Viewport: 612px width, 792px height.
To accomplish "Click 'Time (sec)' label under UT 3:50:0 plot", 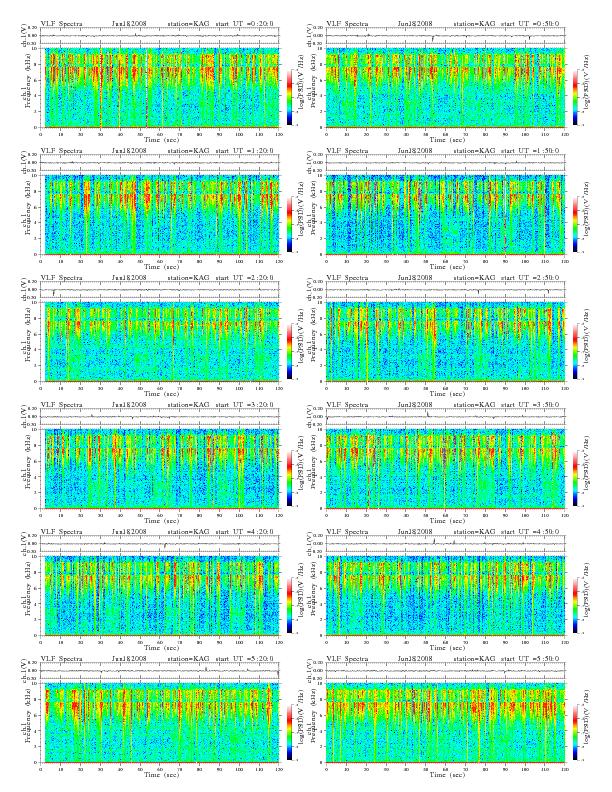I will pyautogui.click(x=447, y=520).
